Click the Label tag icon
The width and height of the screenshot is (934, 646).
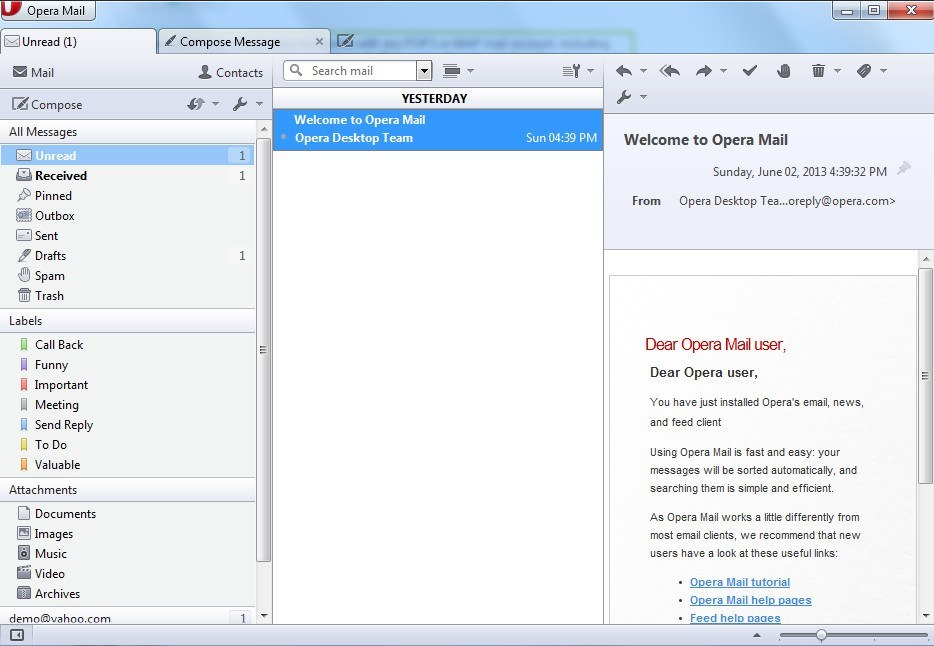pos(864,71)
